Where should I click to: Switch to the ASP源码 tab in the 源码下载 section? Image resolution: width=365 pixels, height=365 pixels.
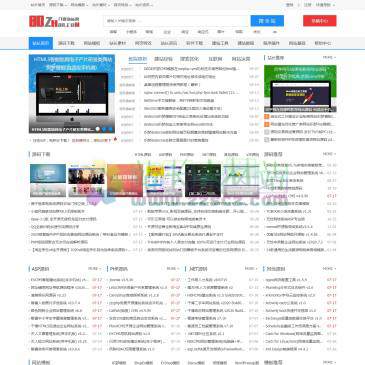pos(165,155)
